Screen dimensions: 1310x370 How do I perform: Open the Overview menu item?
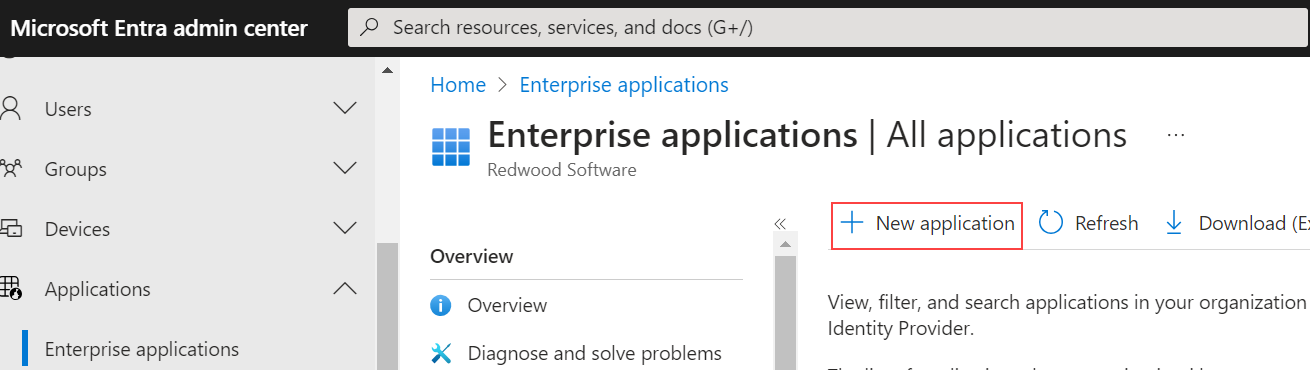(507, 305)
